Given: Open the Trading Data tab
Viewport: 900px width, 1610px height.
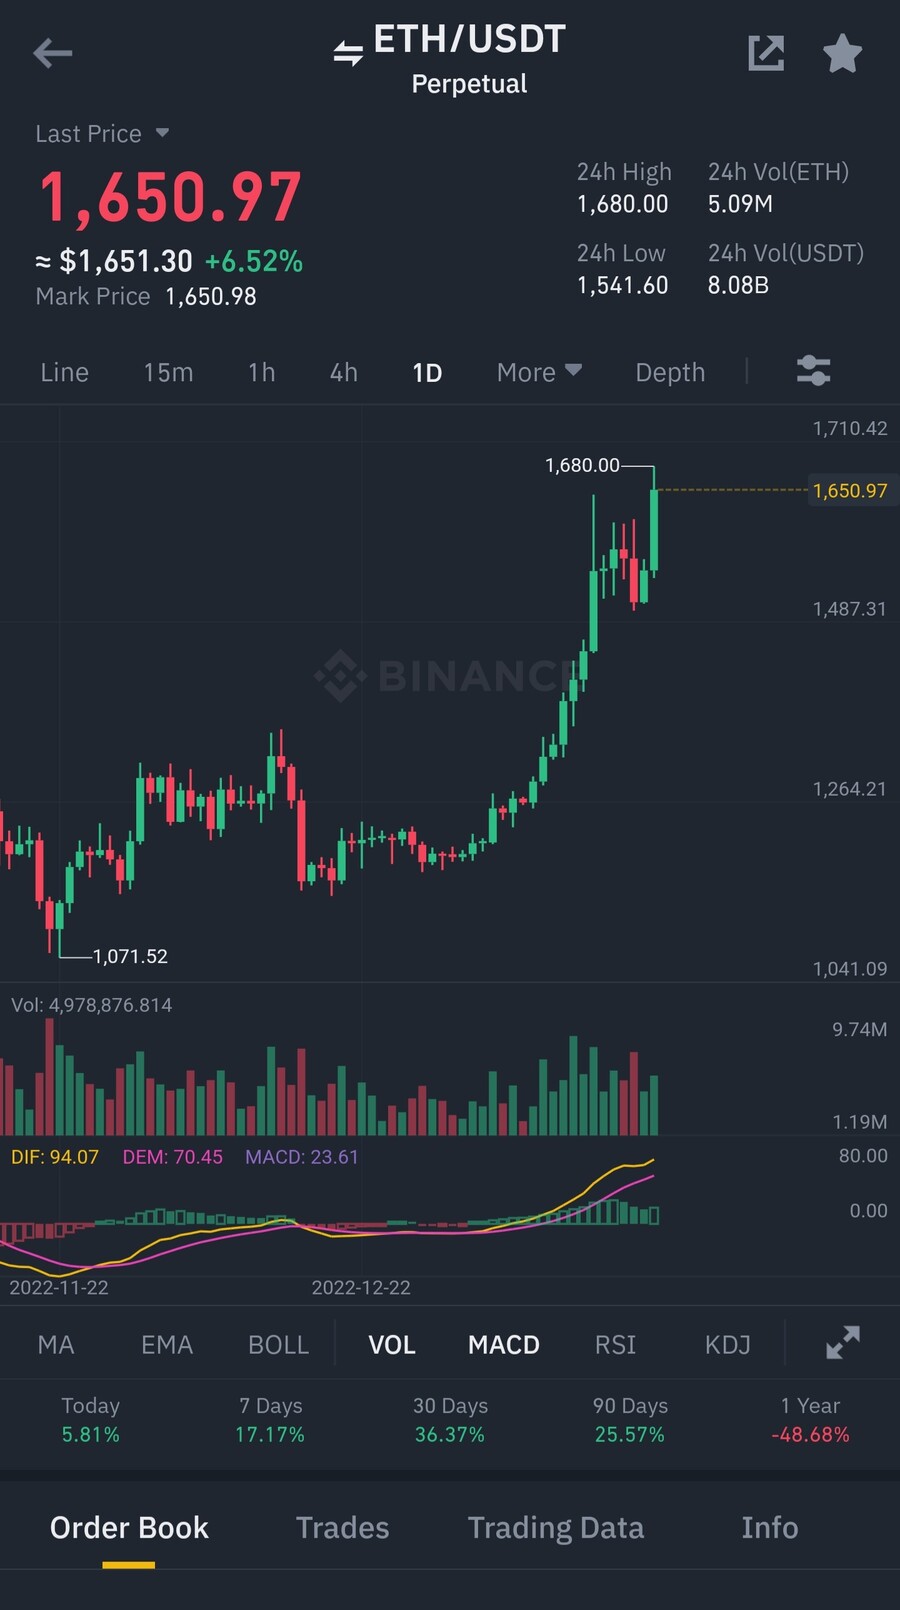Looking at the screenshot, I should click(x=556, y=1527).
